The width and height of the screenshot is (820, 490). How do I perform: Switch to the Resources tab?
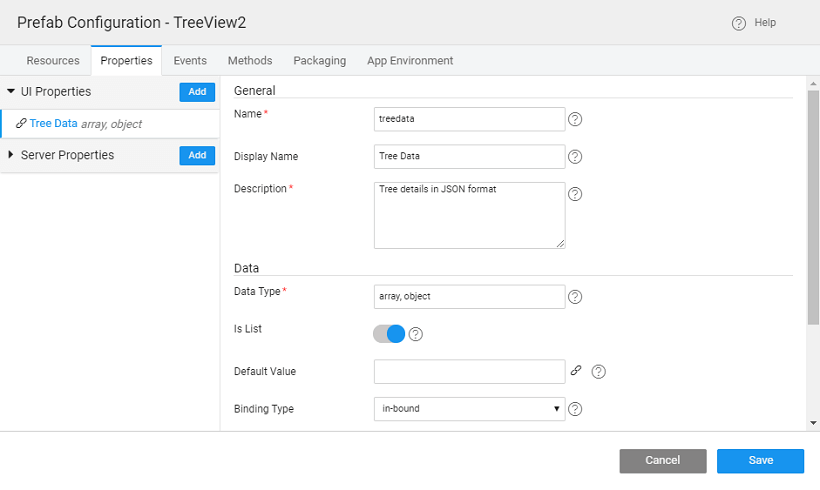(x=53, y=61)
